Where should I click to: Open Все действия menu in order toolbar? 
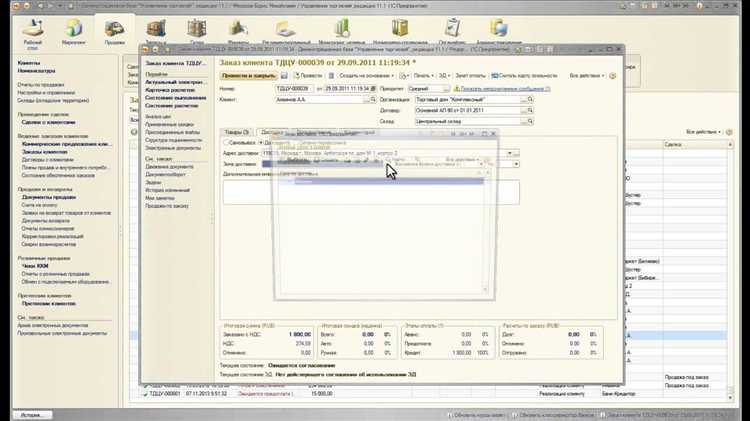[x=587, y=76]
